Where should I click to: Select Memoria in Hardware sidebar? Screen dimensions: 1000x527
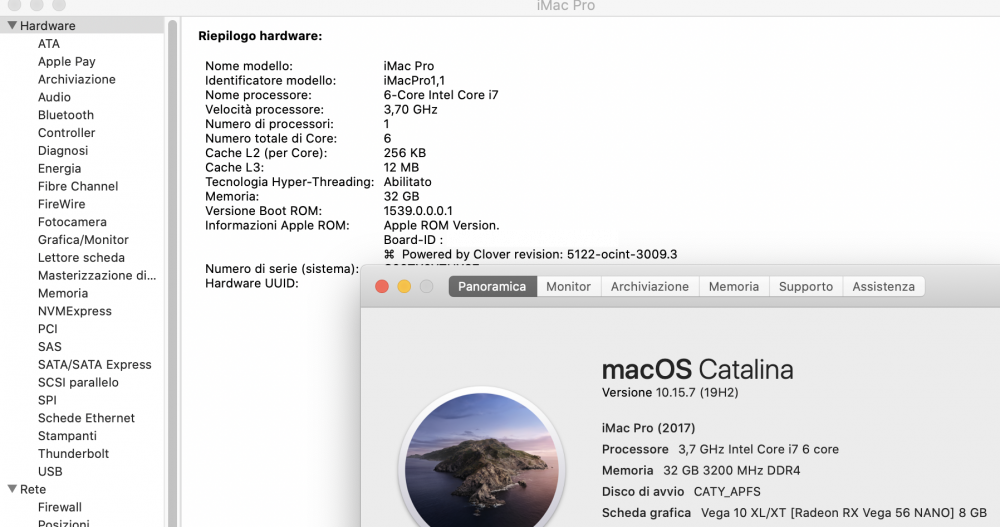(x=62, y=293)
